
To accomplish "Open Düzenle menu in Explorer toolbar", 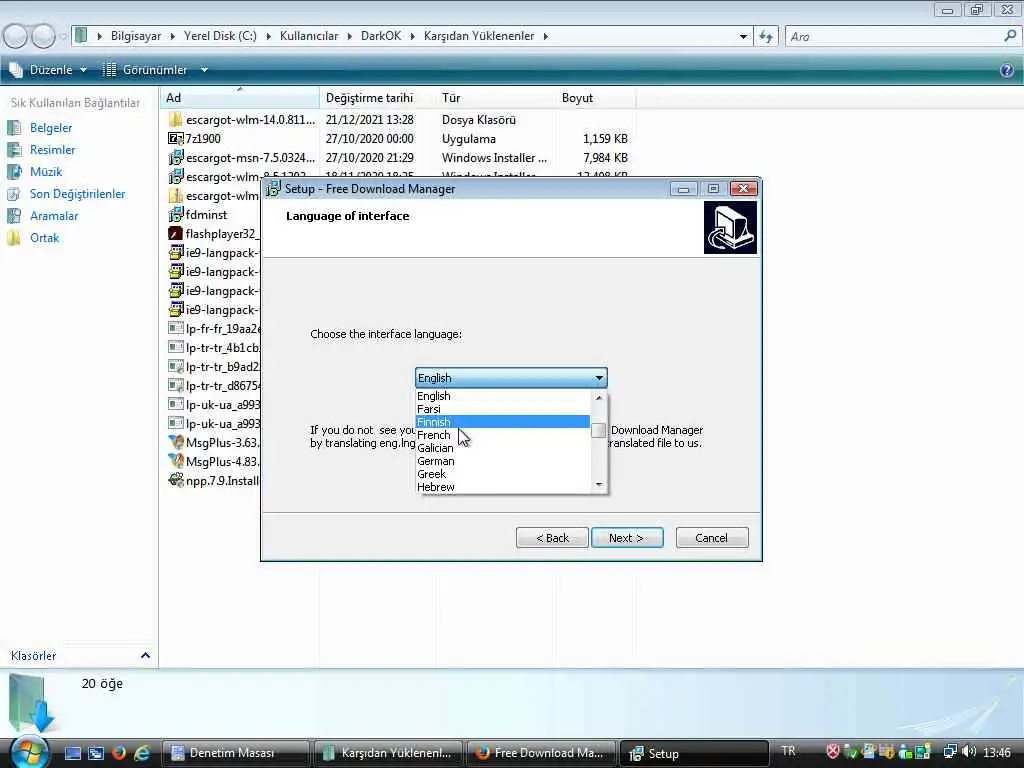I will [48, 69].
